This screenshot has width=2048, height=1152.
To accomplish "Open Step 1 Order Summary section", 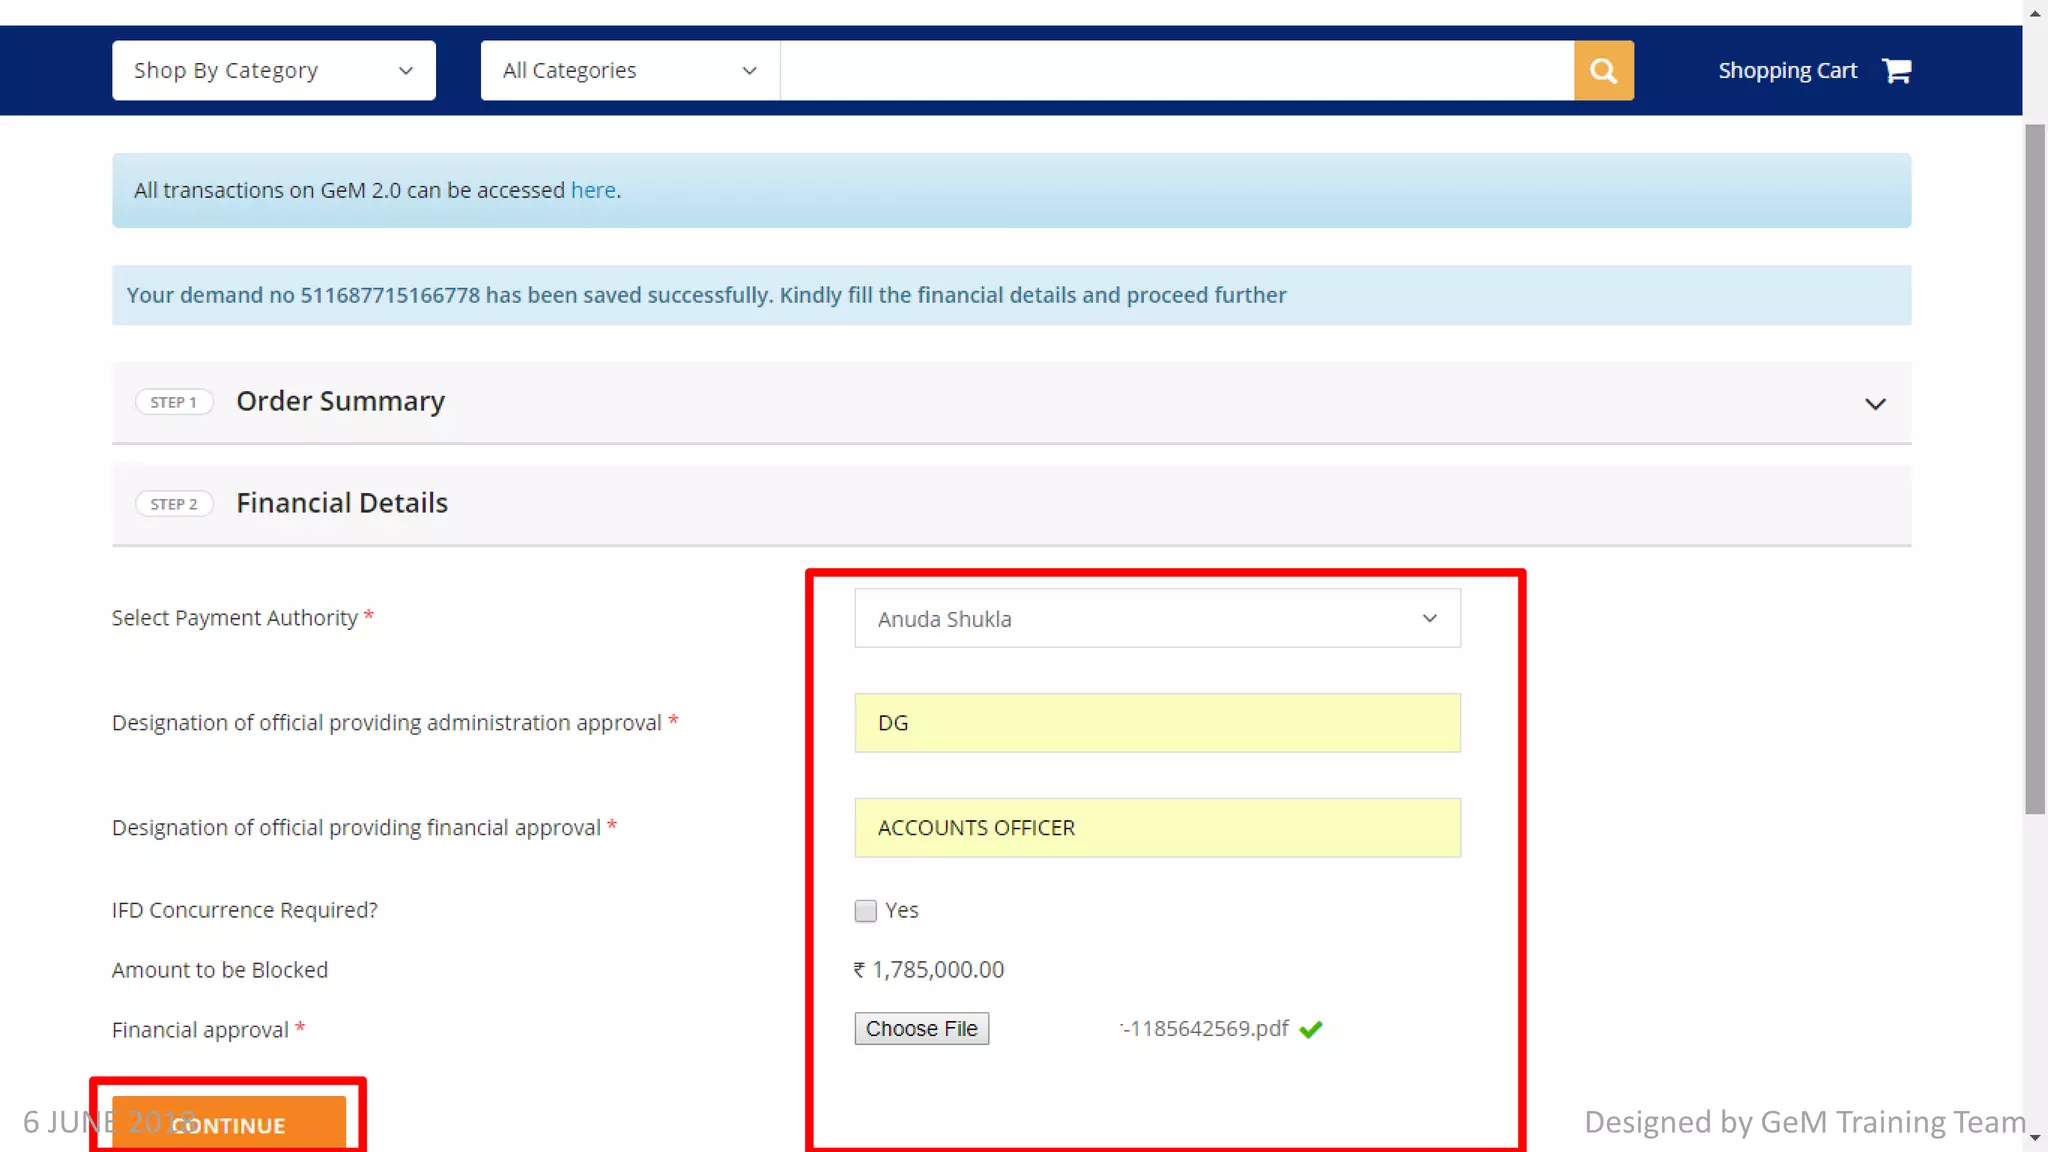I will pyautogui.click(x=340, y=401).
